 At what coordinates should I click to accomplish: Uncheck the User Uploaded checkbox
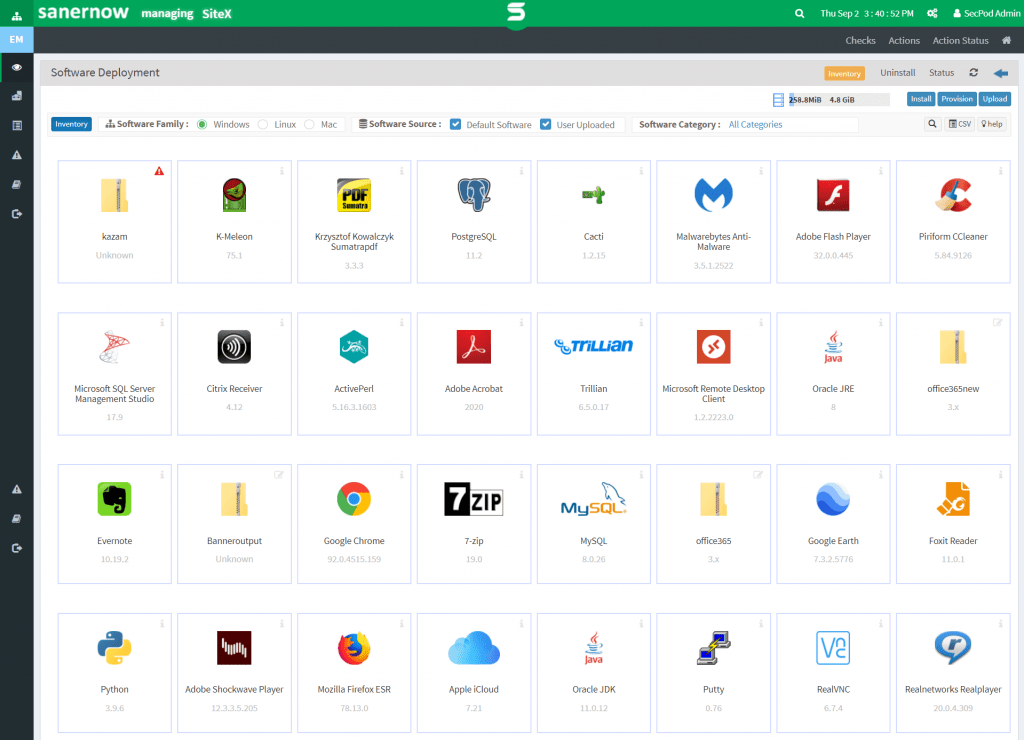546,124
